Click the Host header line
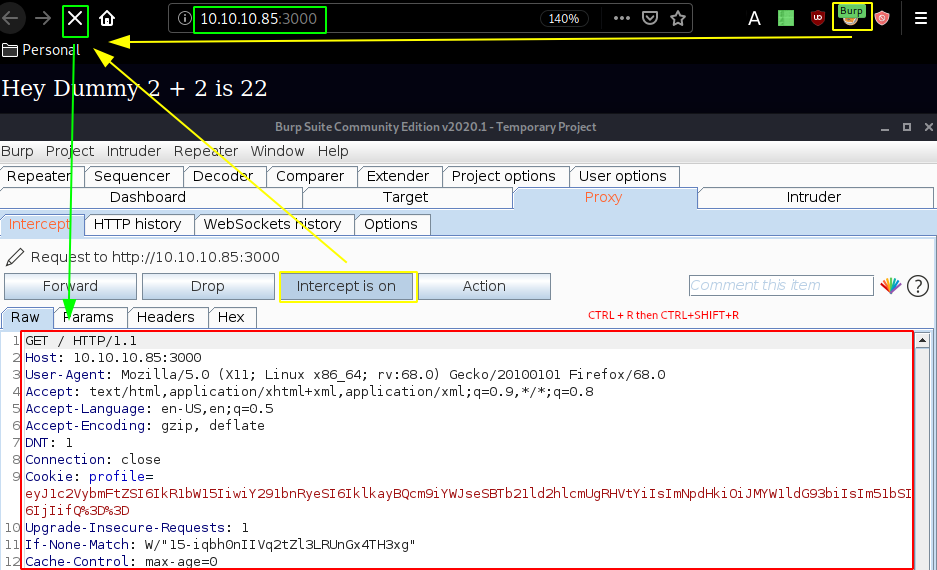This screenshot has width=937, height=570. (113, 358)
